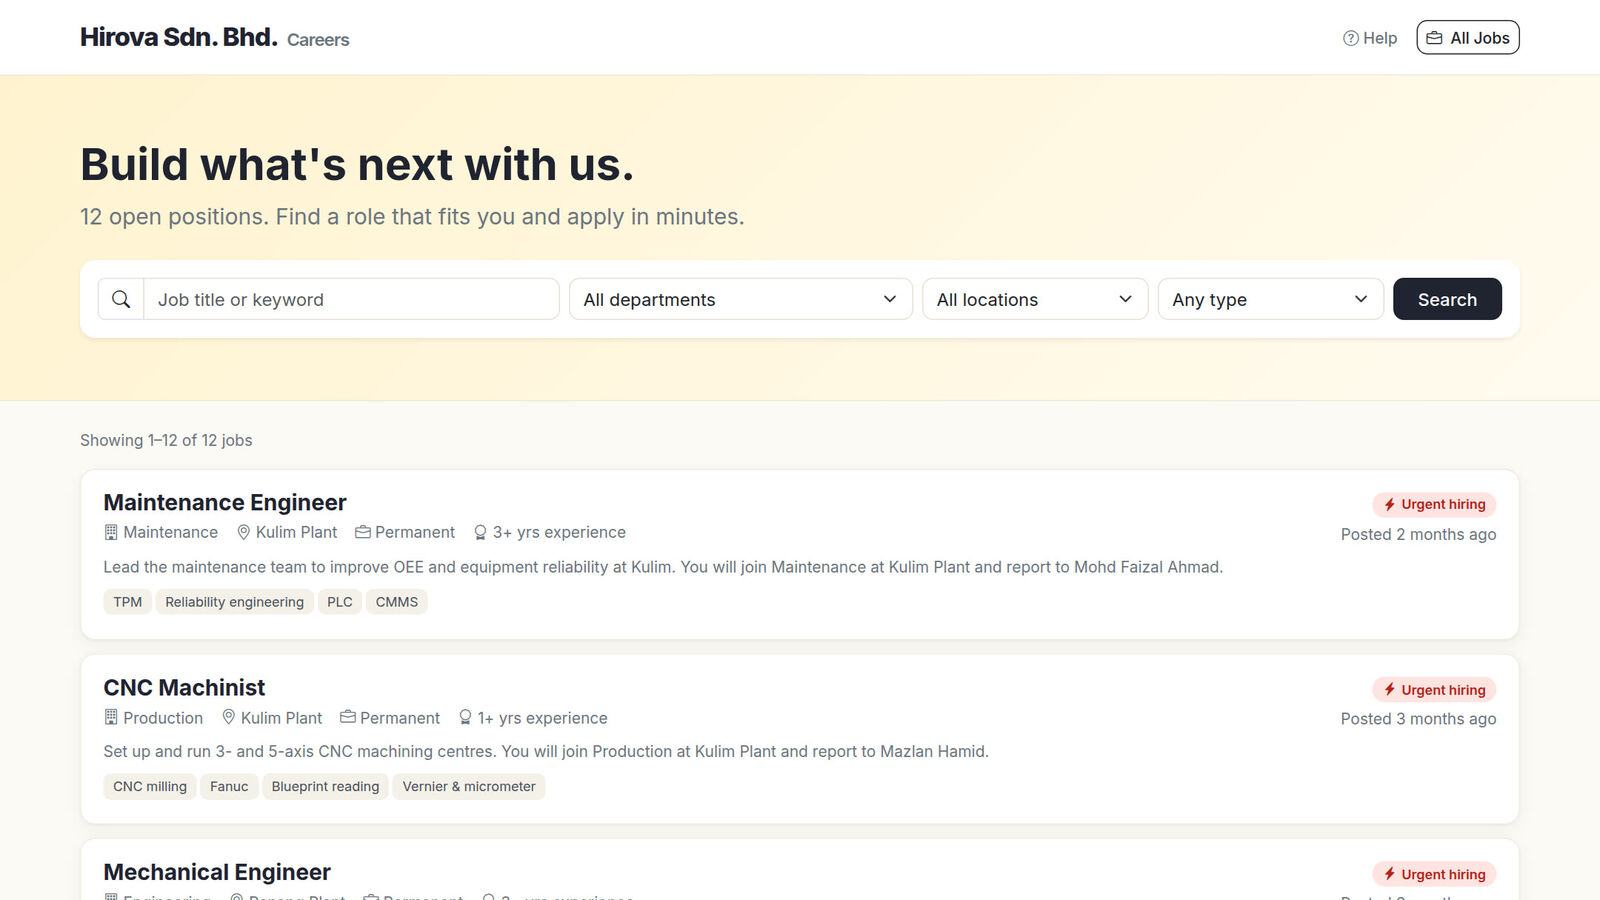1600x900 pixels.
Task: Click the magnifier icon in search box
Action: (x=121, y=299)
